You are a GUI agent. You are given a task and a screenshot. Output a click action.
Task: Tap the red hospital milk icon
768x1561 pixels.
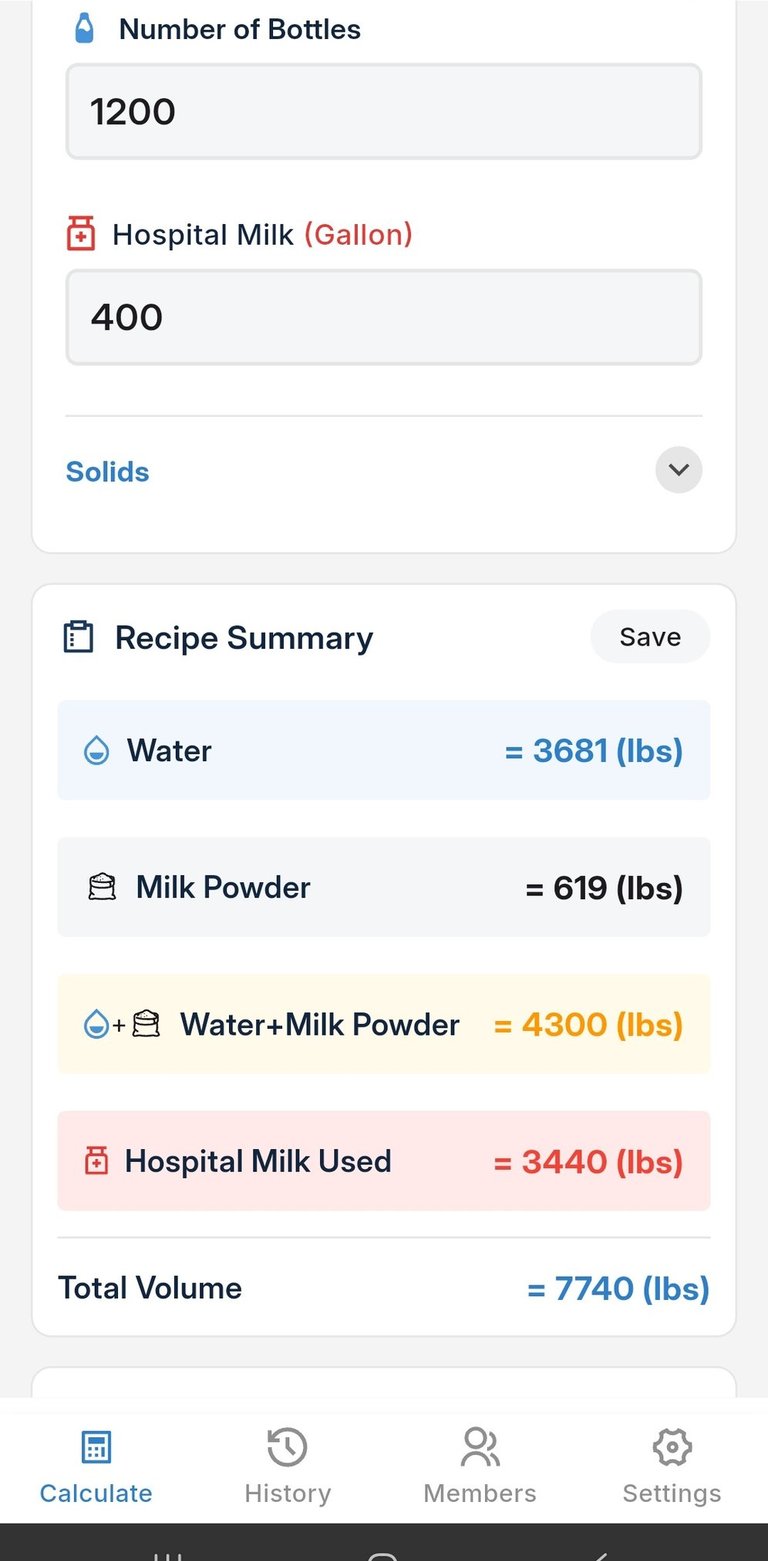click(x=80, y=235)
